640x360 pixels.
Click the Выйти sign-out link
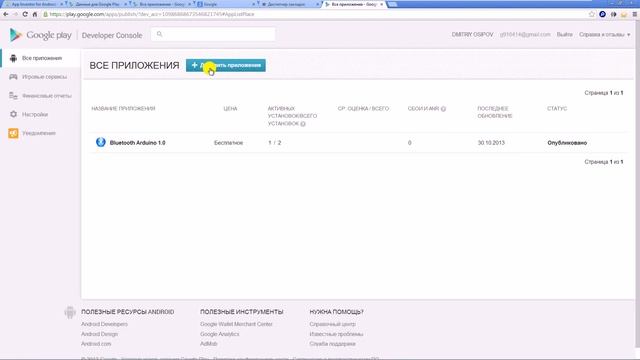[564, 35]
